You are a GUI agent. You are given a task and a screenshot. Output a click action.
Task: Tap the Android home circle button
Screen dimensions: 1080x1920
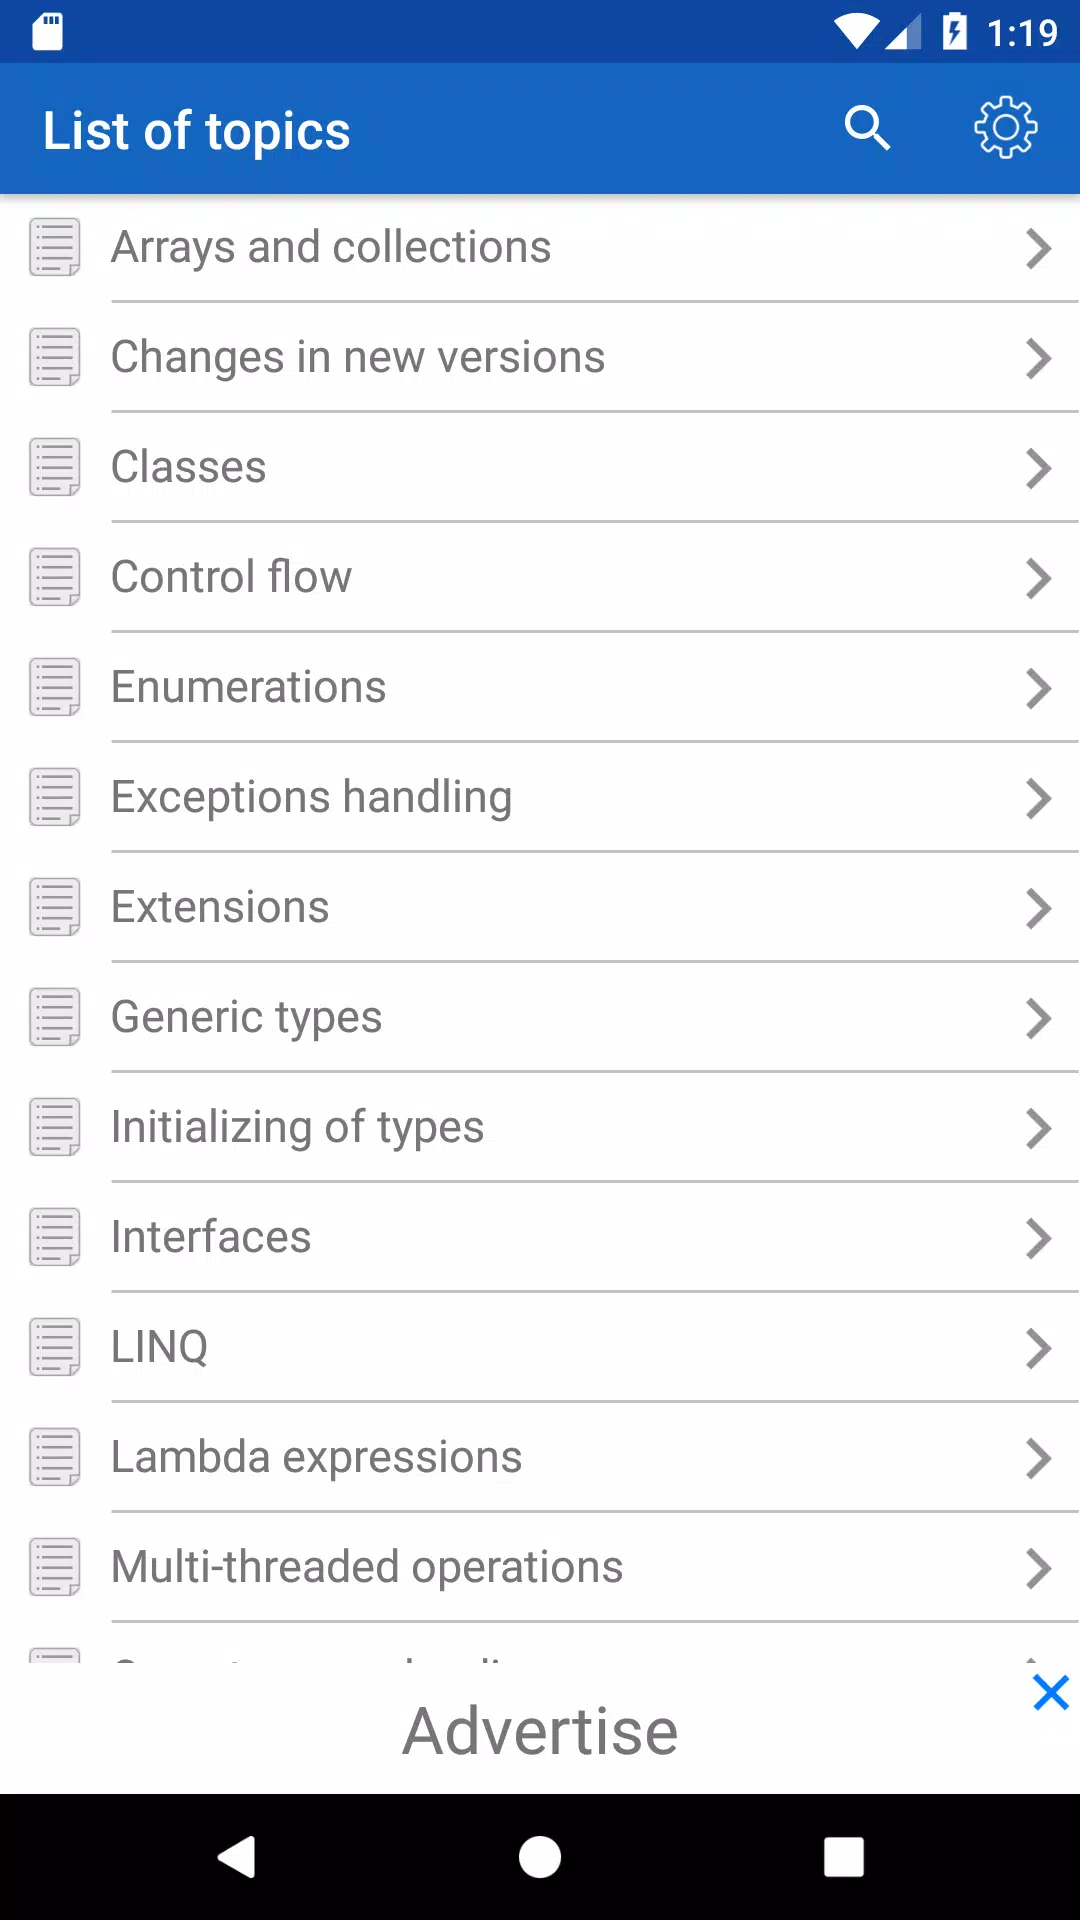tap(540, 1857)
